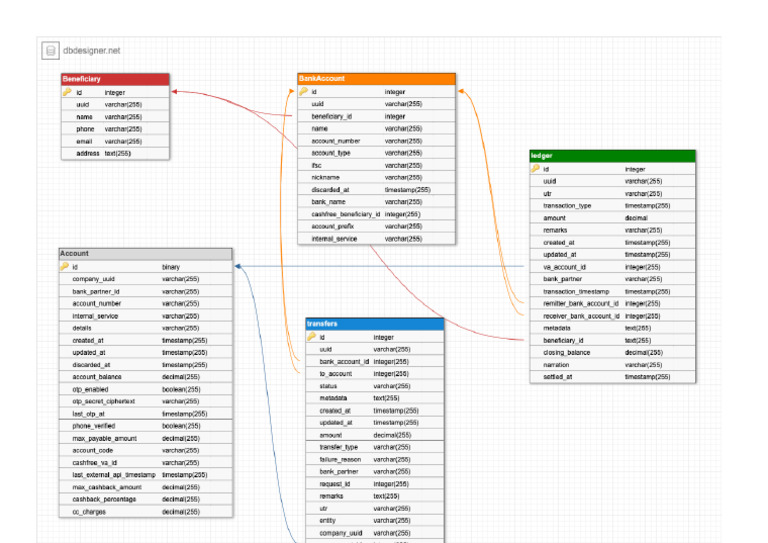Select the otp_secret_ciphertext row in the Account table

[145, 401]
